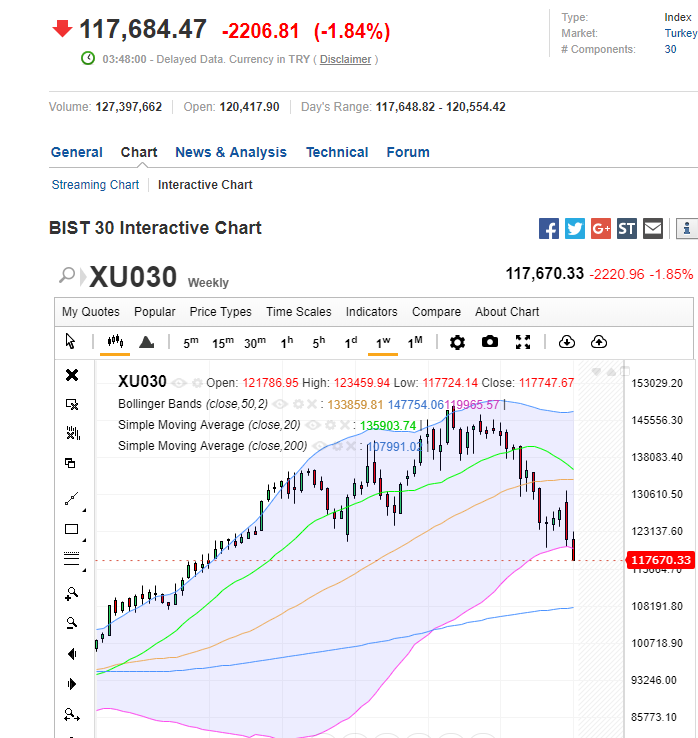The height and width of the screenshot is (738, 698).
Task: Click the symbol search magnifier icon
Action: (67, 275)
